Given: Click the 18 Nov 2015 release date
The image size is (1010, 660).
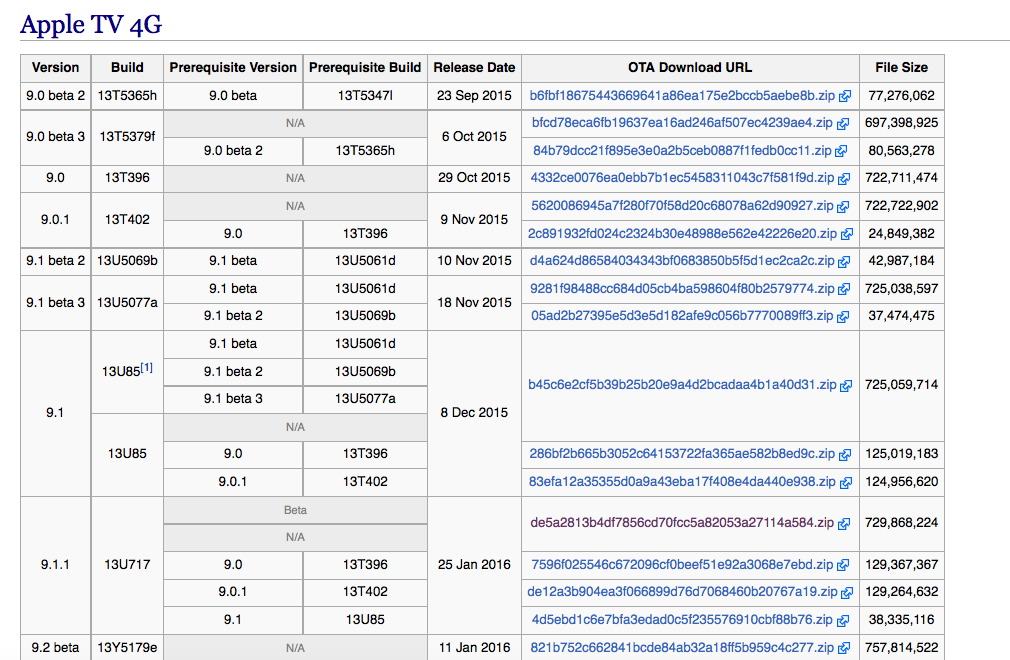Looking at the screenshot, I should 474,303.
